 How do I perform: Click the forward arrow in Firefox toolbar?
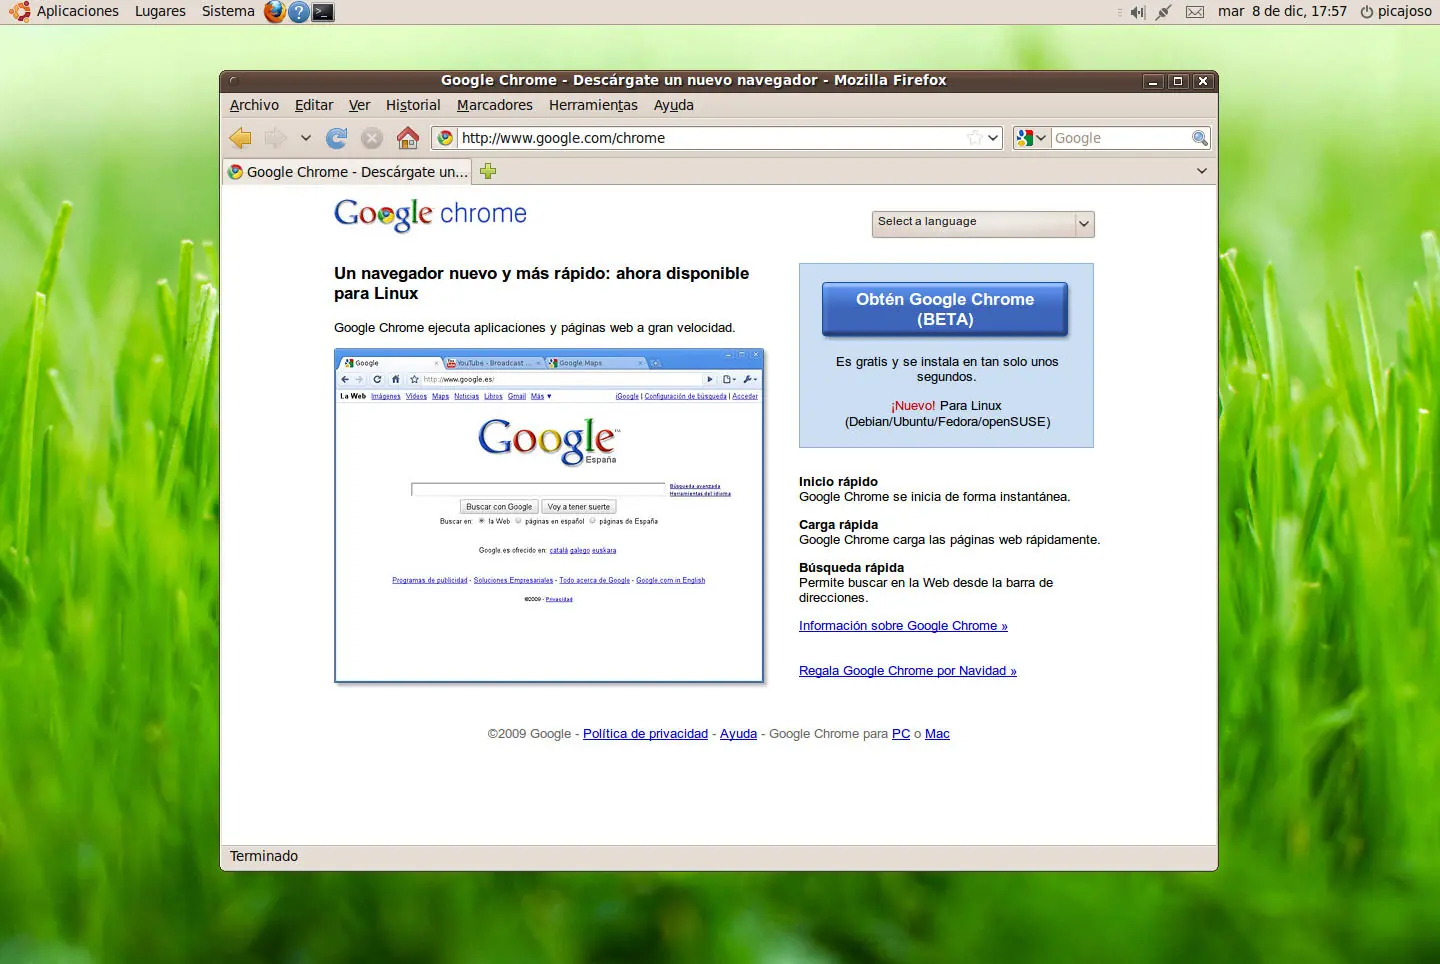coord(275,138)
